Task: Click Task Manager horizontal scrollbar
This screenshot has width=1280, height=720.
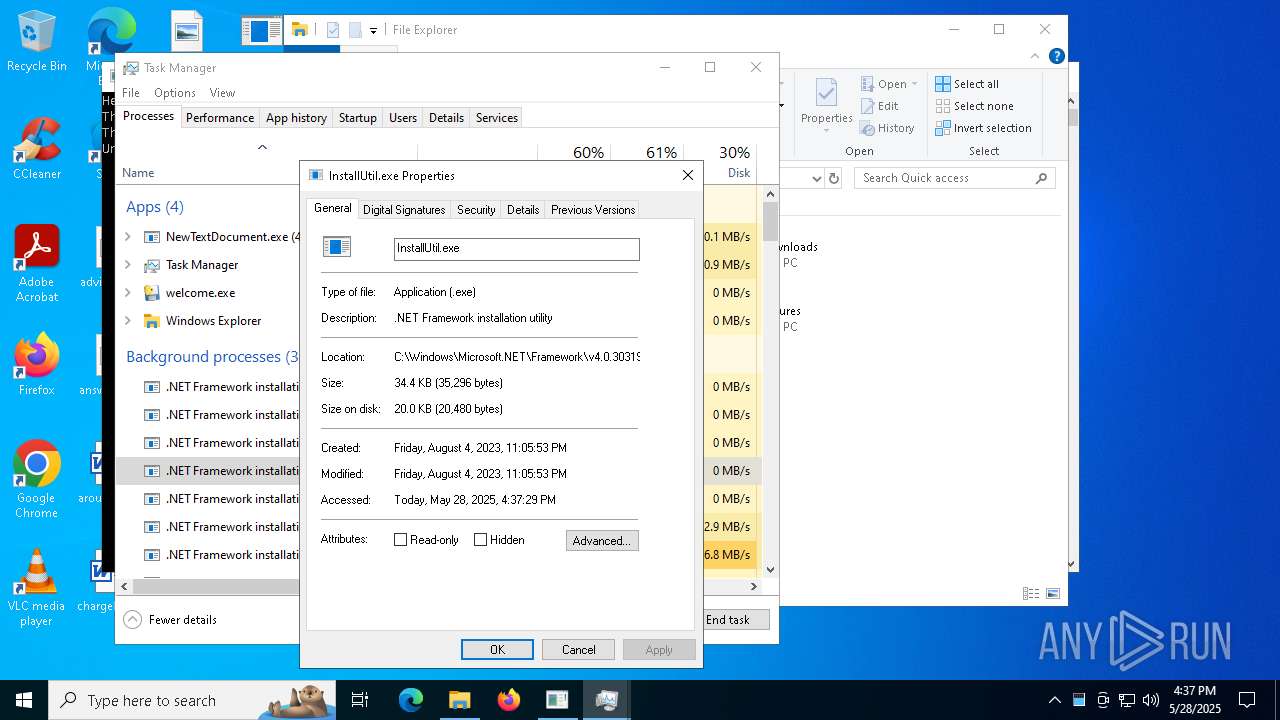Action: click(215, 587)
